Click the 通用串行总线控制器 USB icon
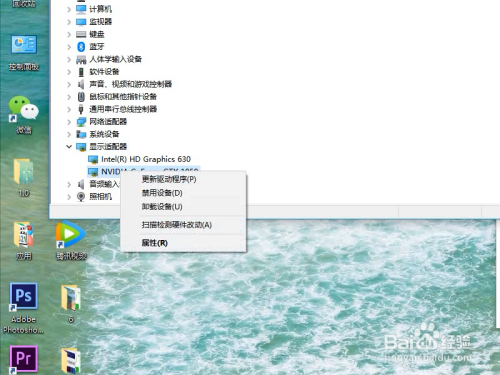This screenshot has width=500, height=375. tap(81, 109)
